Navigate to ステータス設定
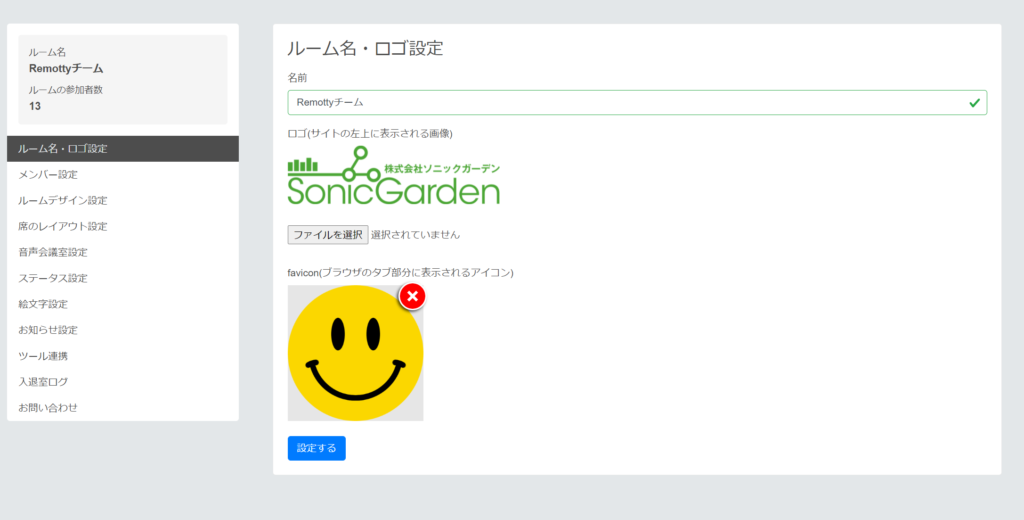The image size is (1024, 520). pos(123,278)
